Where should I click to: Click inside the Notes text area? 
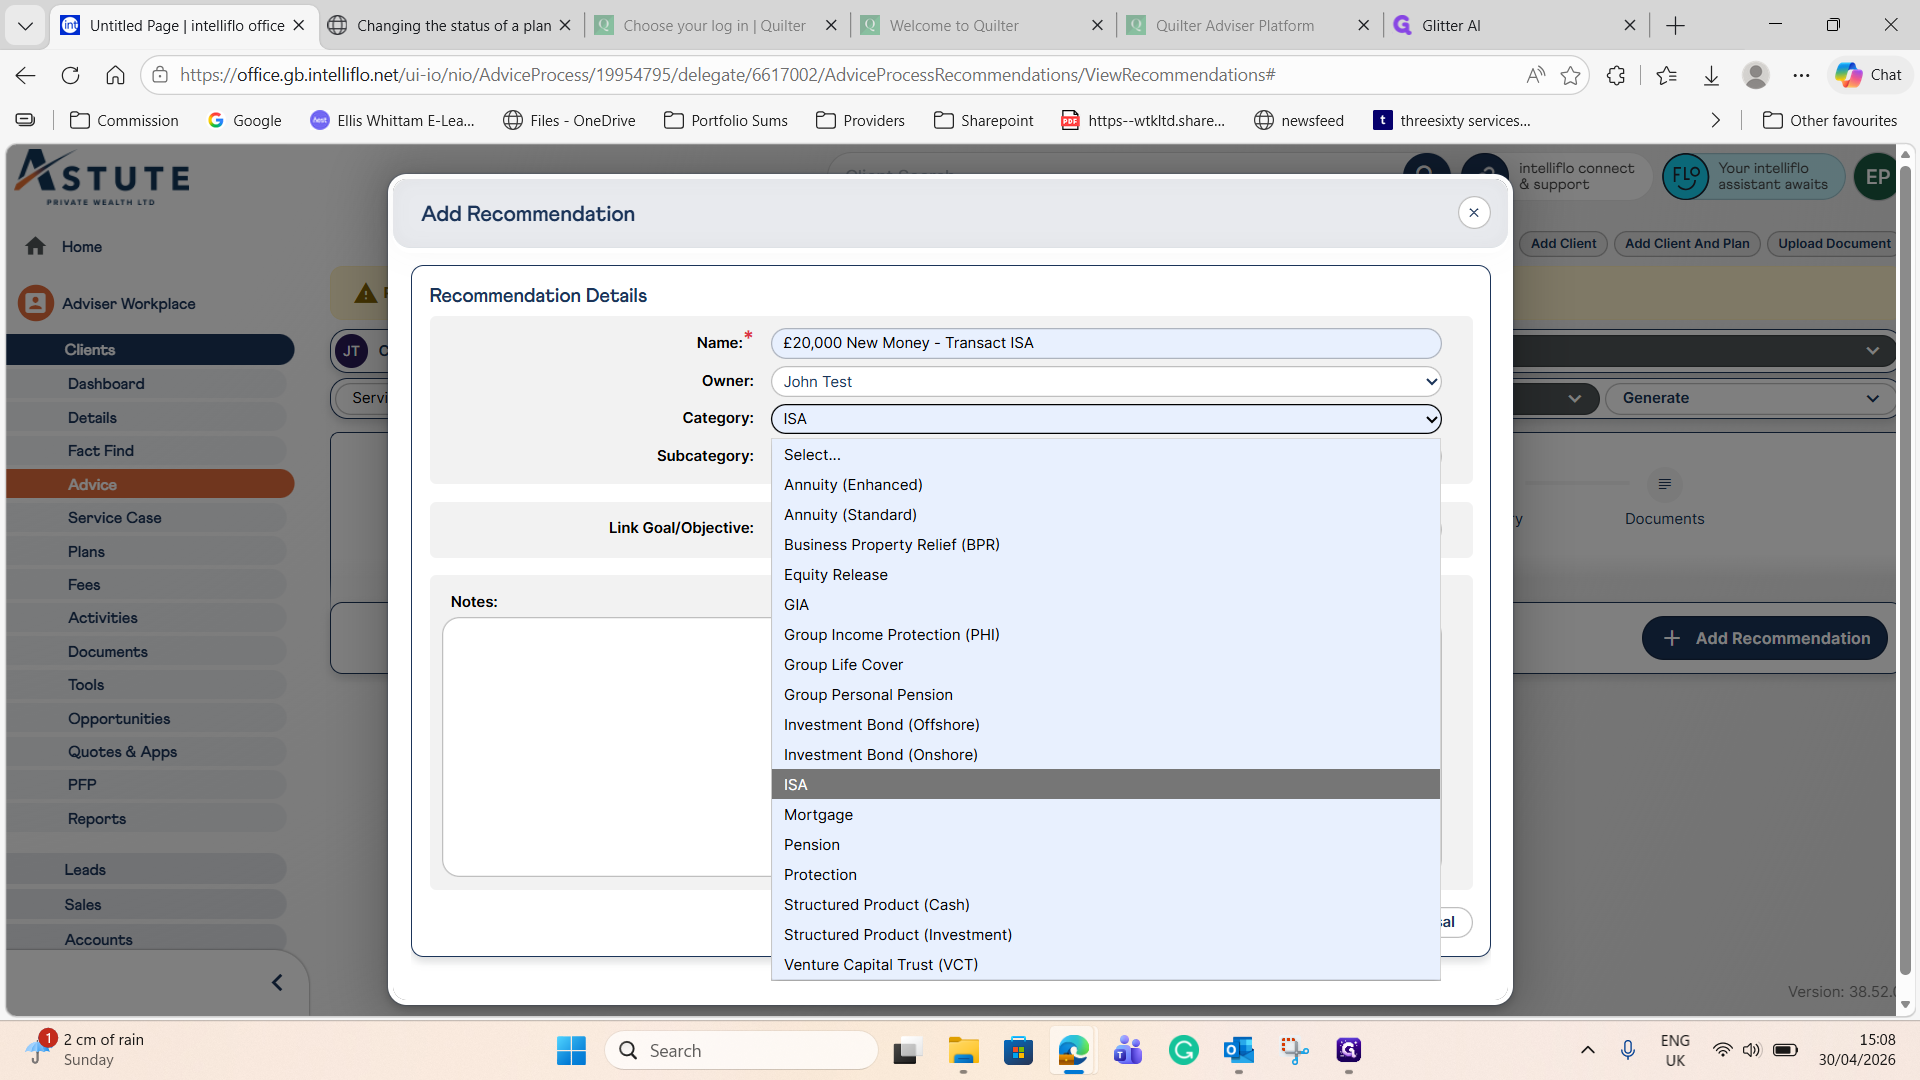[606, 746]
